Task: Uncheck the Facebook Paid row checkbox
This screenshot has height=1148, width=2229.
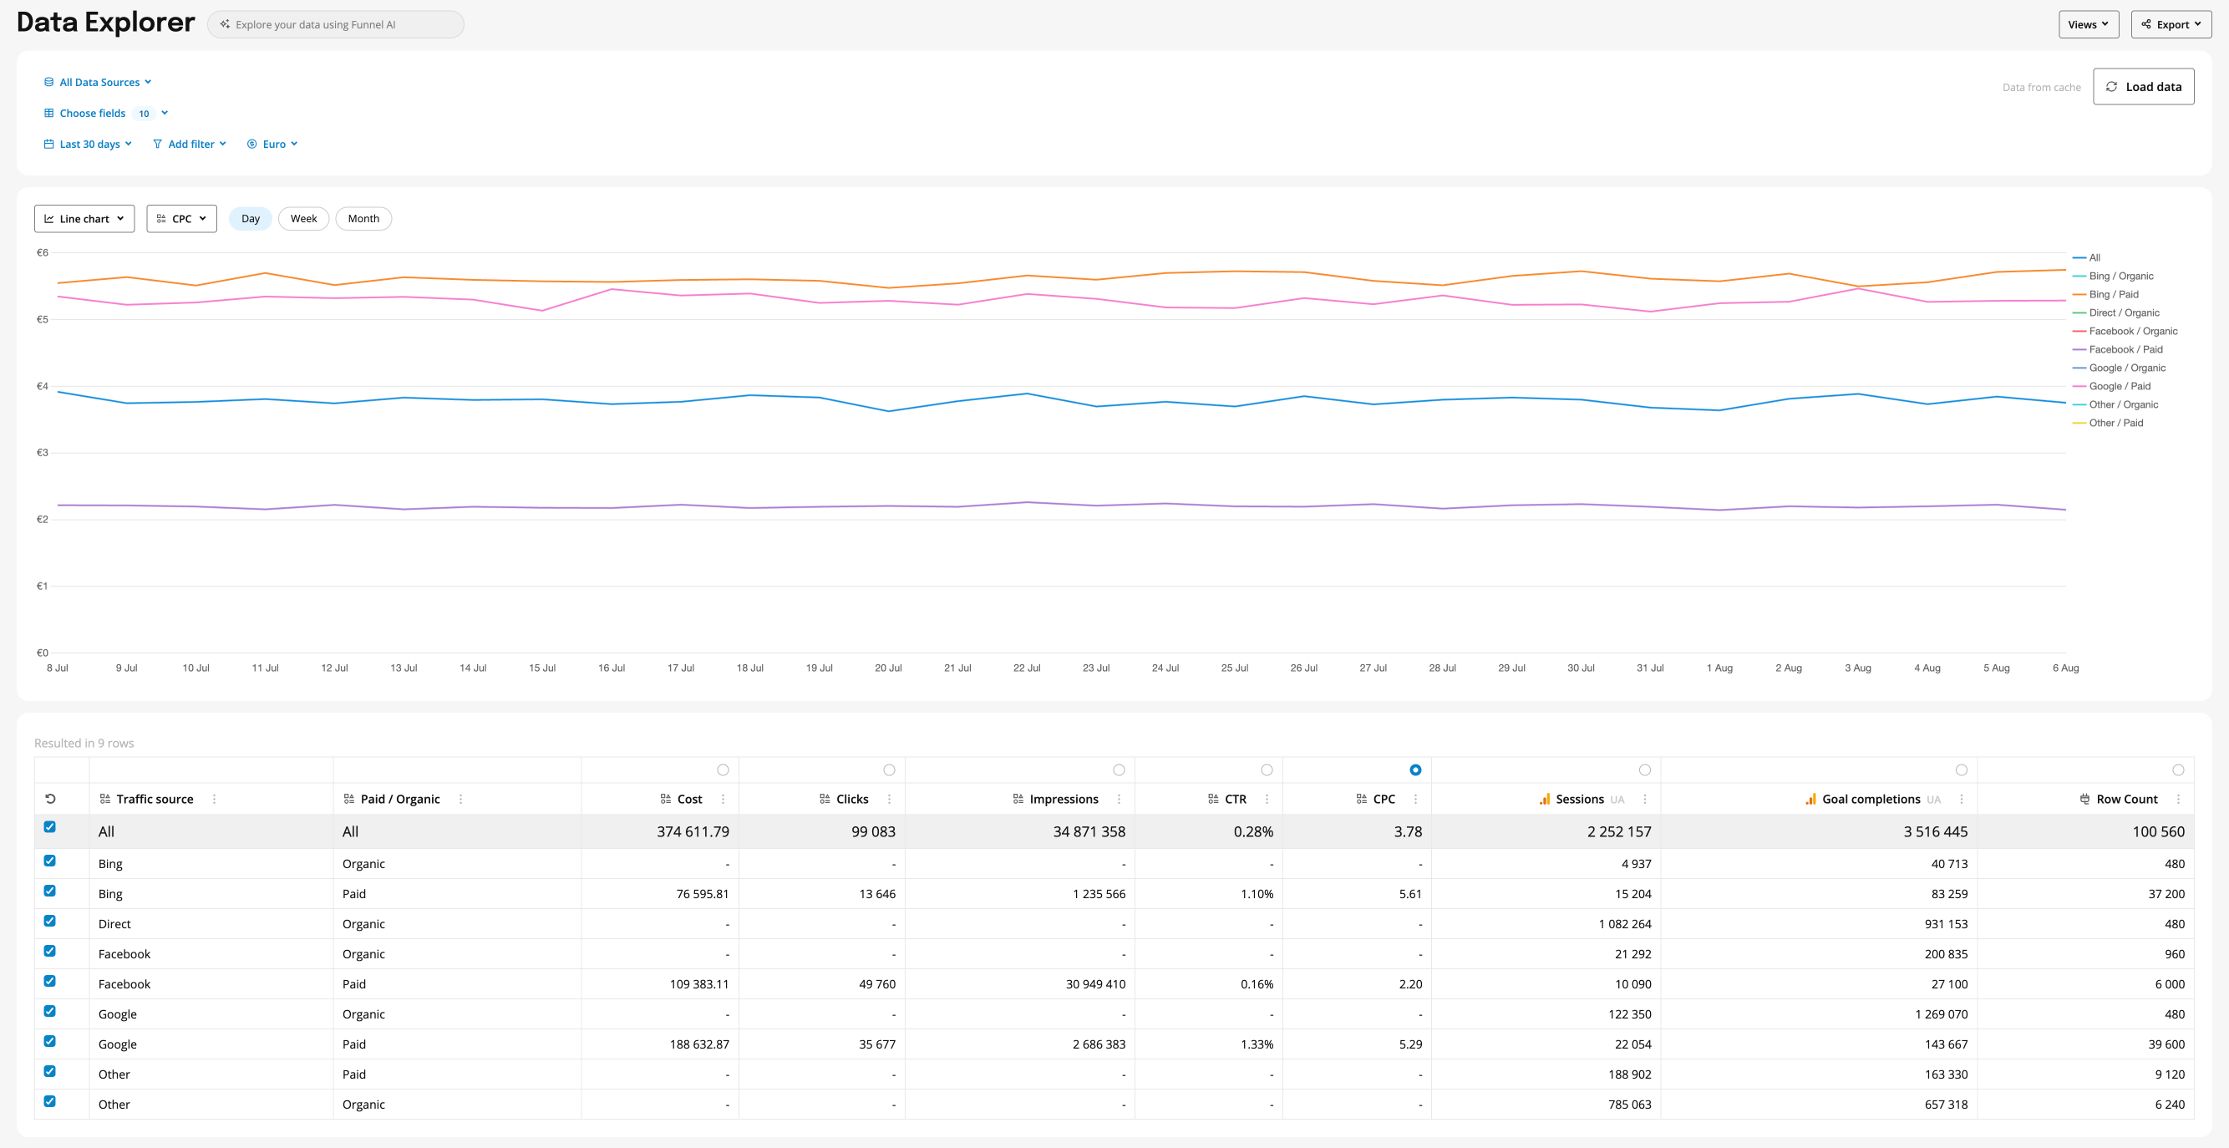Action: (50, 981)
